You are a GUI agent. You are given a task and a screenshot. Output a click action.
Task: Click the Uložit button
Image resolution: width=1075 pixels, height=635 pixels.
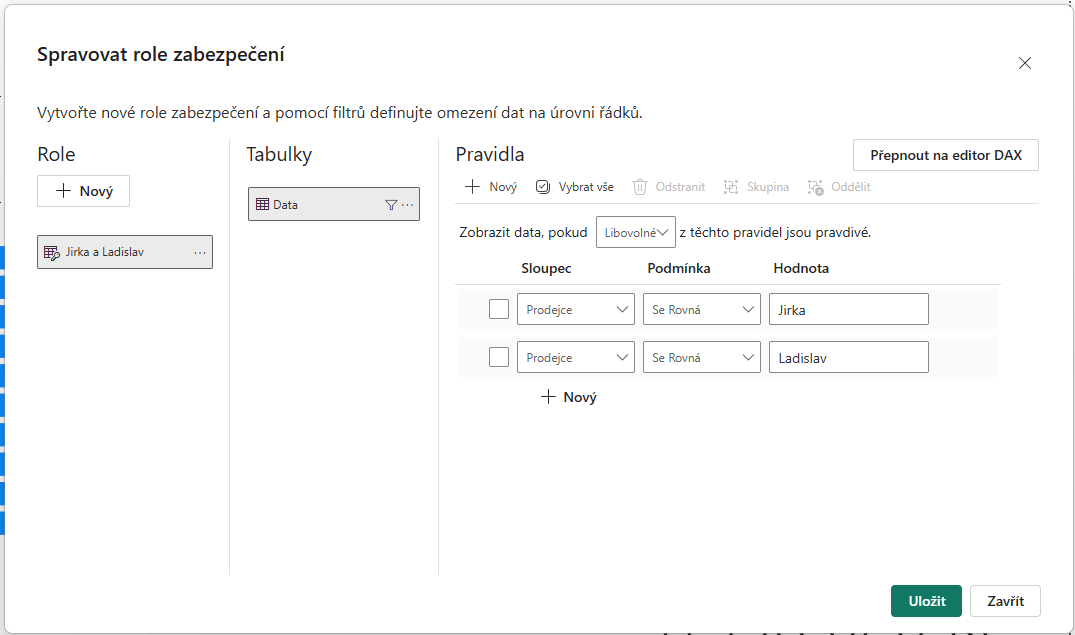coord(926,601)
